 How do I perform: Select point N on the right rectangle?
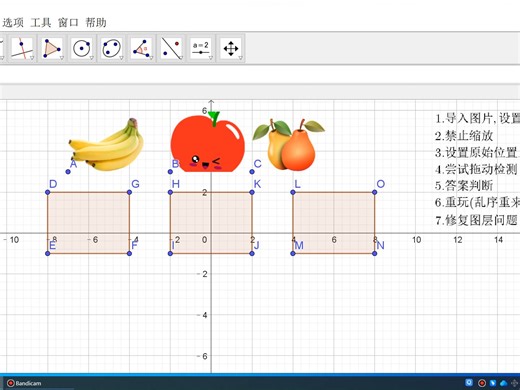(x=375, y=254)
